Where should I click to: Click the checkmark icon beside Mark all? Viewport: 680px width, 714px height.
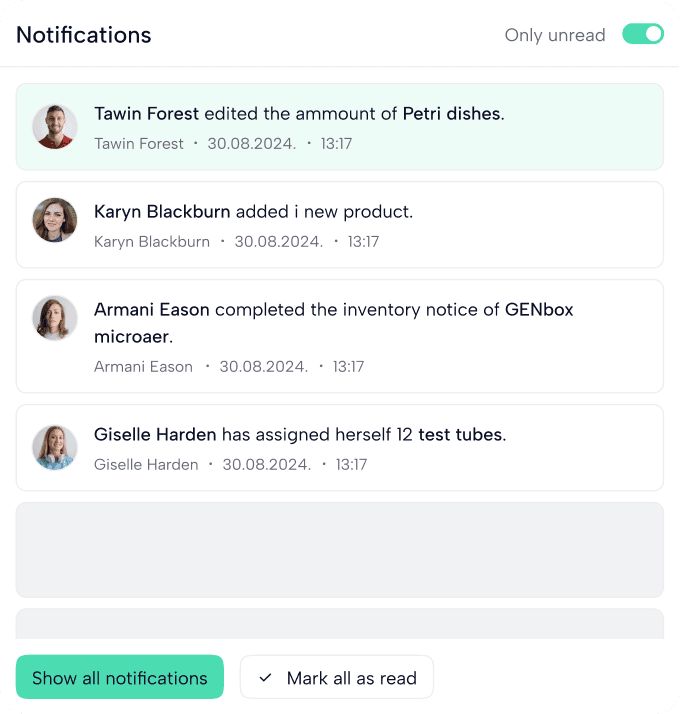click(x=265, y=678)
